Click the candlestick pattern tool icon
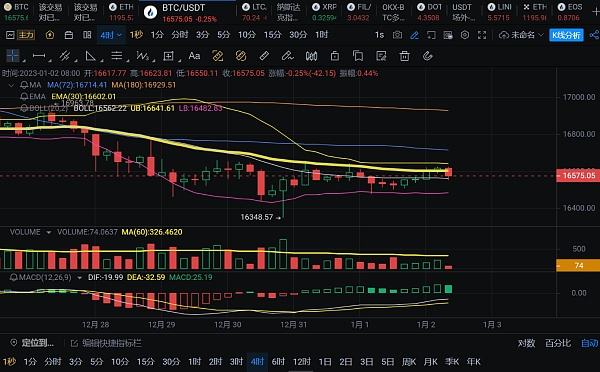600x372 pixels. (x=311, y=56)
